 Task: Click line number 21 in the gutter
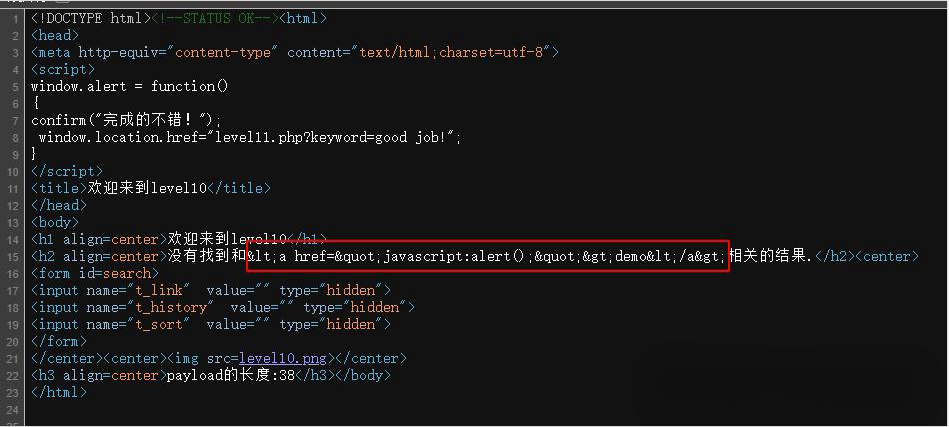coord(13,359)
